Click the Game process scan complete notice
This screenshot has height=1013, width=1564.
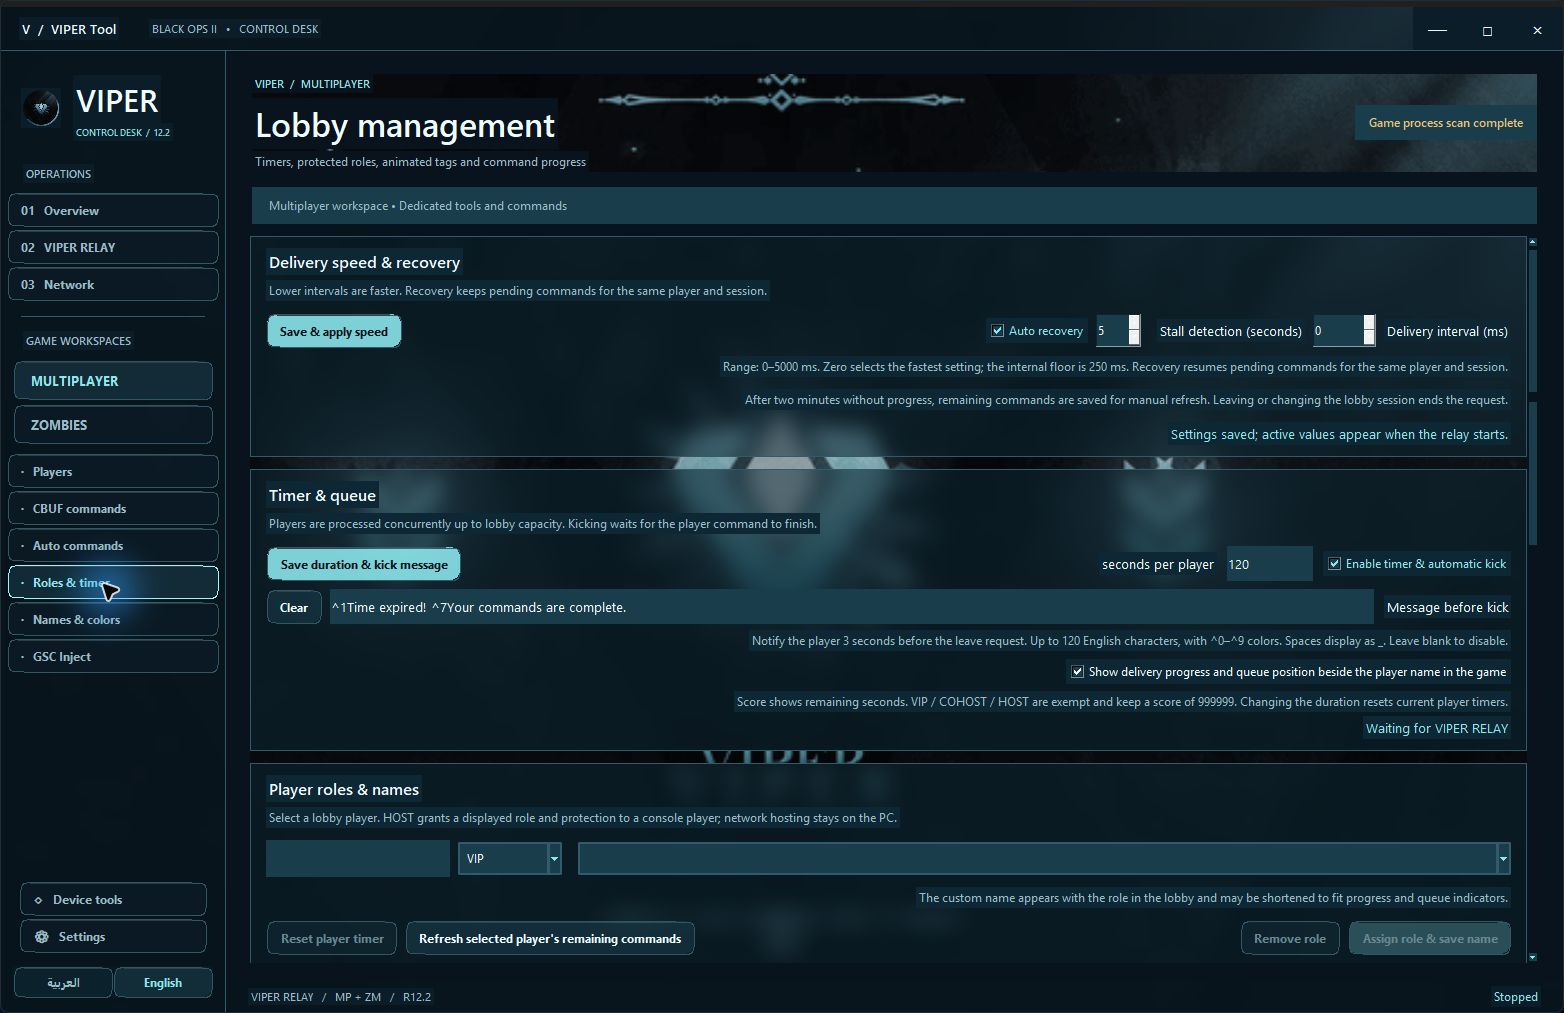point(1446,123)
